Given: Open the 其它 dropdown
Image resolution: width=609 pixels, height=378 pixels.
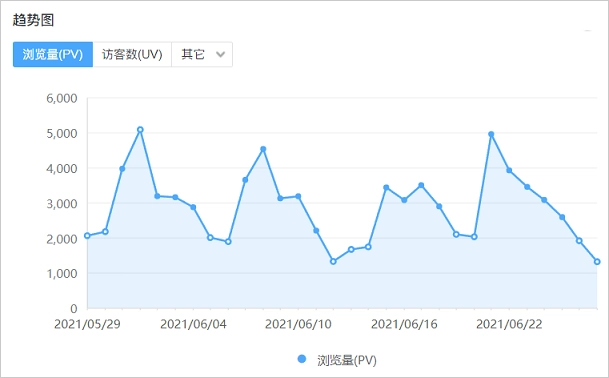Looking at the screenshot, I should pos(202,54).
